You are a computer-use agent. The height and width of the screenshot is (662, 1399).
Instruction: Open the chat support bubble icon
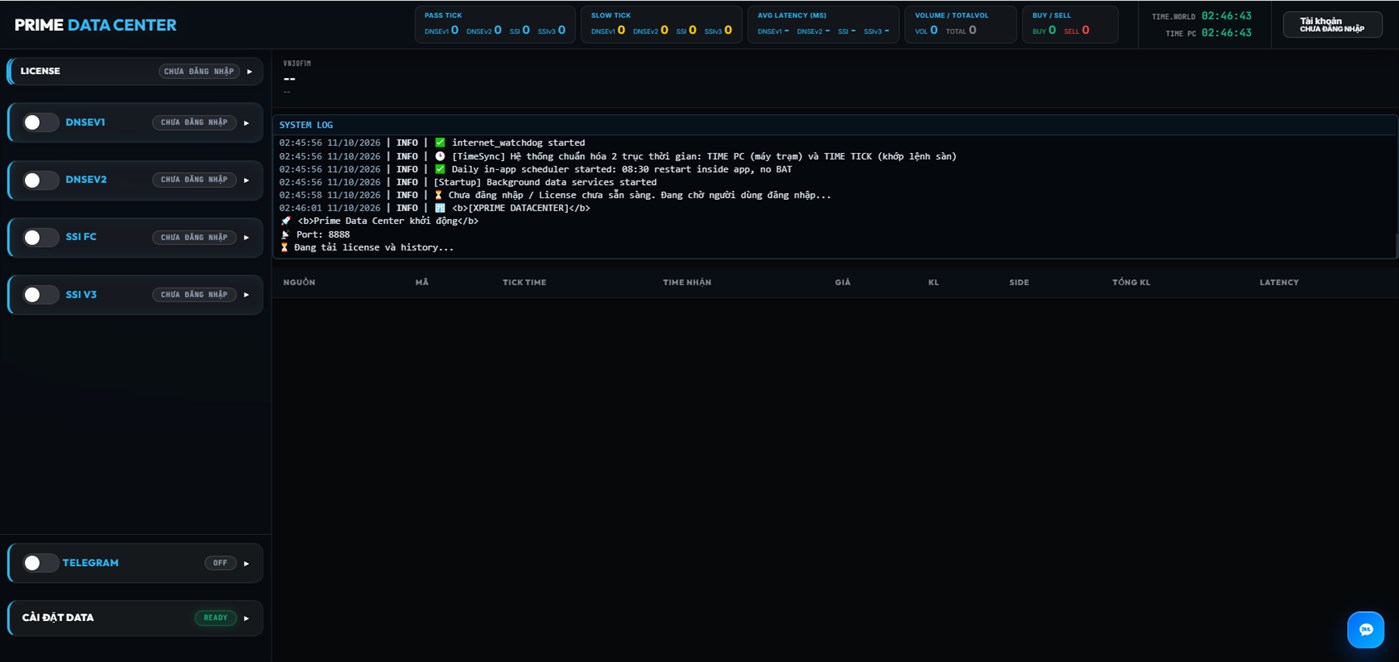[x=1366, y=629]
